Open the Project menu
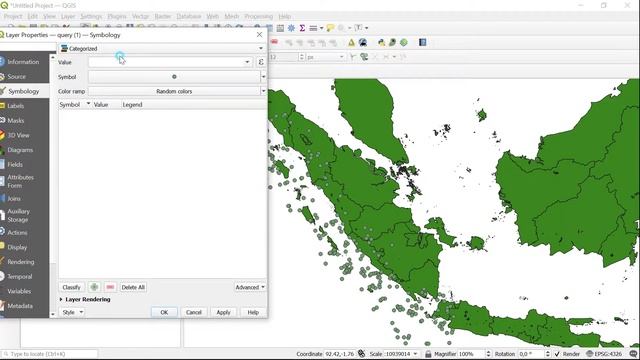Screen dimensions: 640x360 point(13,16)
